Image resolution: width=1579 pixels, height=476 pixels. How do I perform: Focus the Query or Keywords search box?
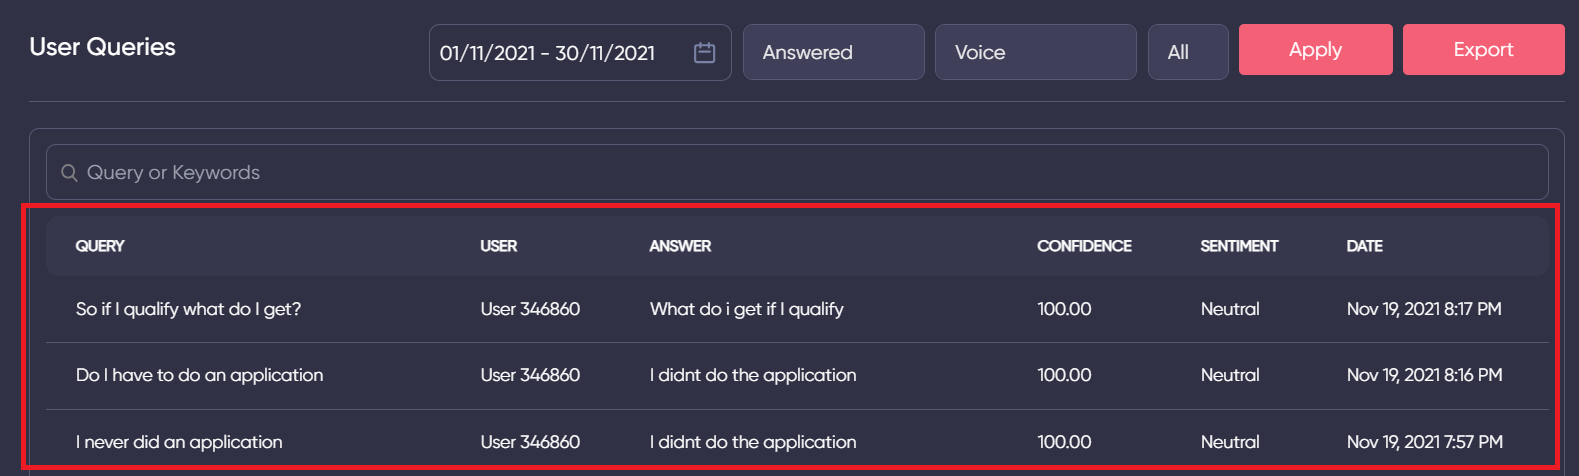coord(800,173)
